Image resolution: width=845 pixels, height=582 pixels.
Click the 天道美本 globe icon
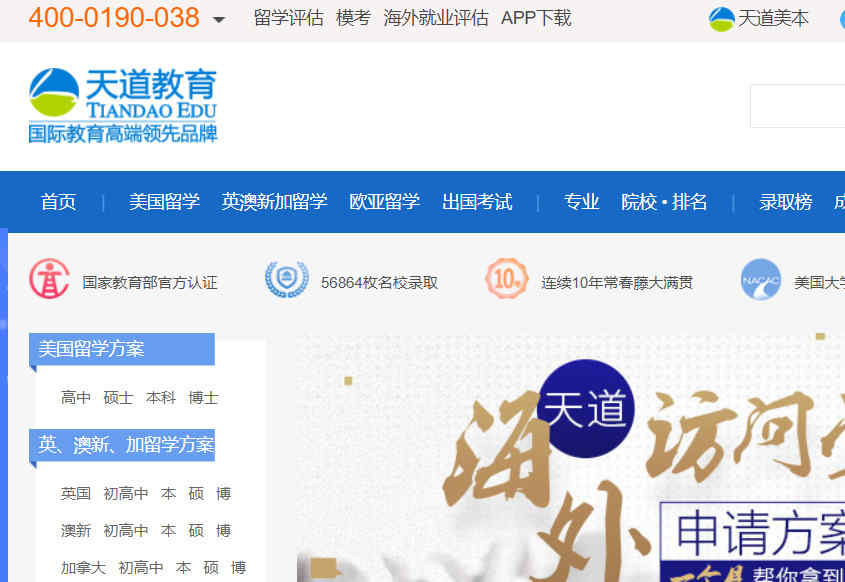tap(721, 19)
